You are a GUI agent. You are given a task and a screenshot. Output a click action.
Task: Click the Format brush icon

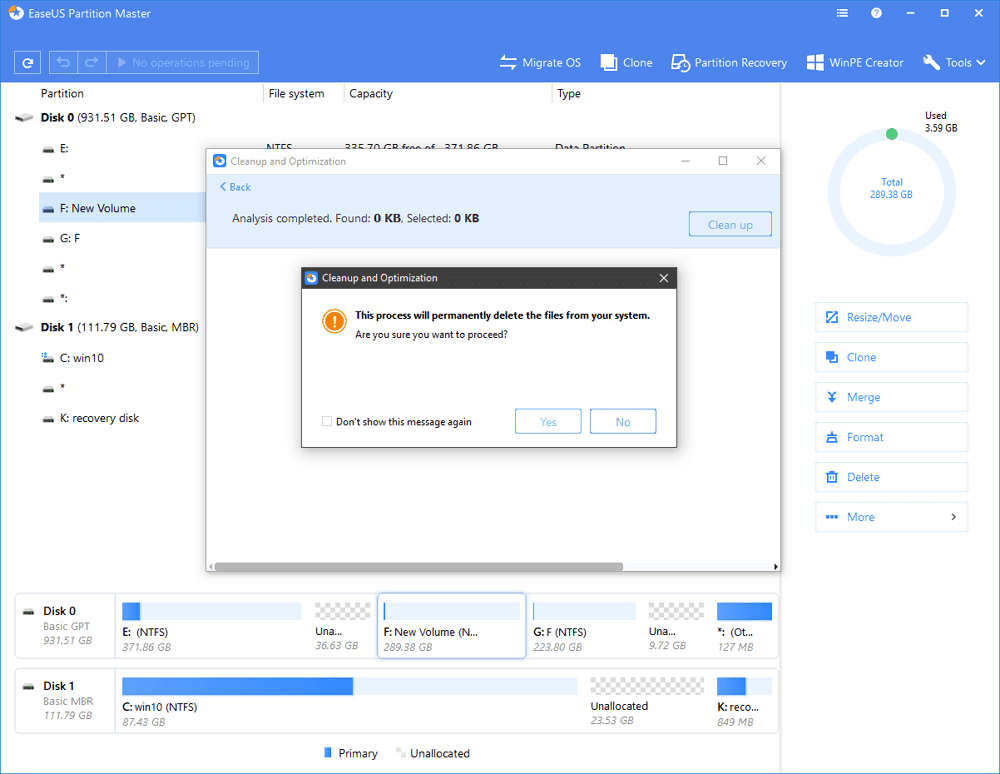click(x=832, y=437)
